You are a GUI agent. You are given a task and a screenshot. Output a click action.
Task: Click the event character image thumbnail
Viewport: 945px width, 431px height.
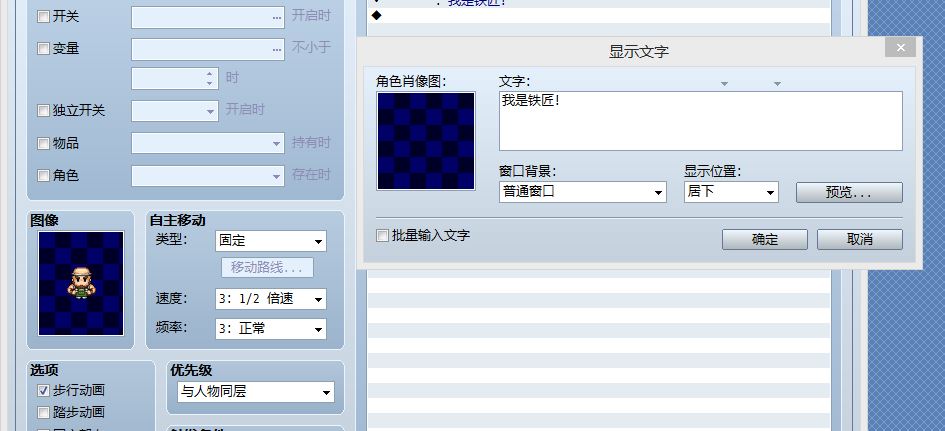pos(81,283)
